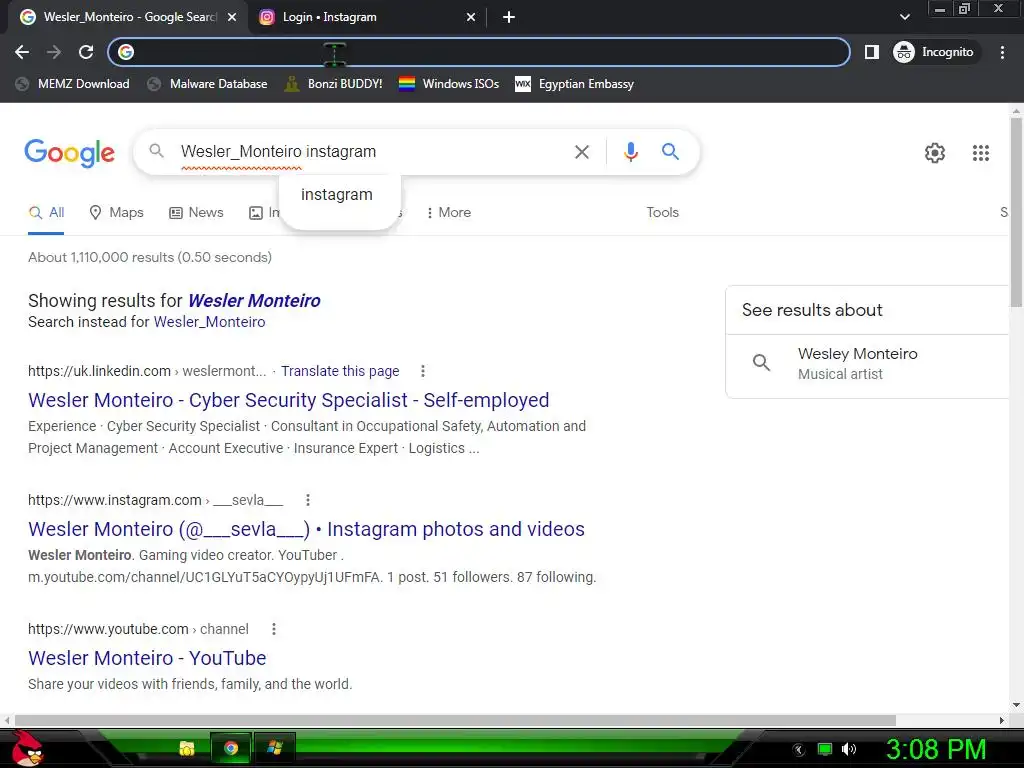Click the 3:08 PM clock
The width and height of the screenshot is (1024, 768).
click(x=936, y=750)
